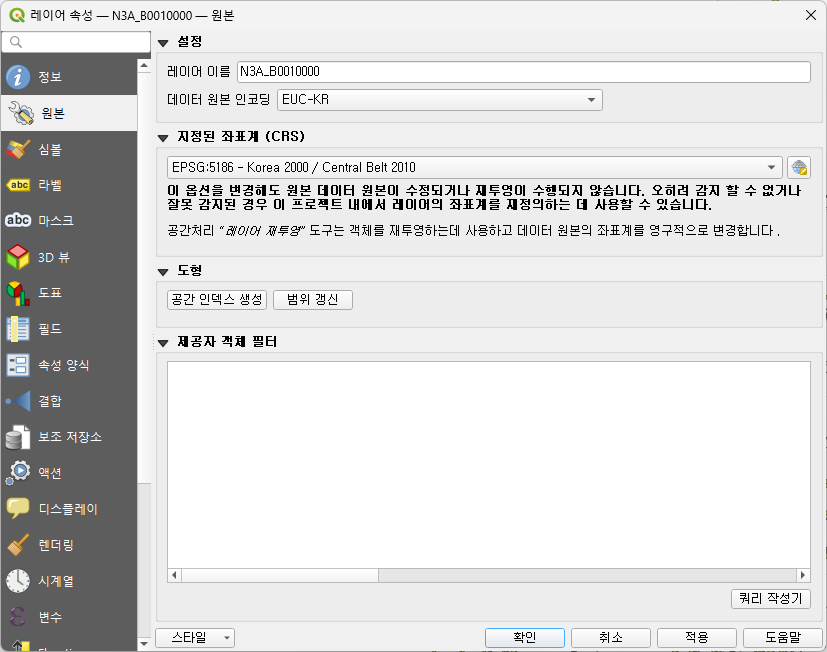Viewport: 827px width, 652px height.
Task: Open the 쿼리 작성기 query builder
Action: click(x=771, y=599)
